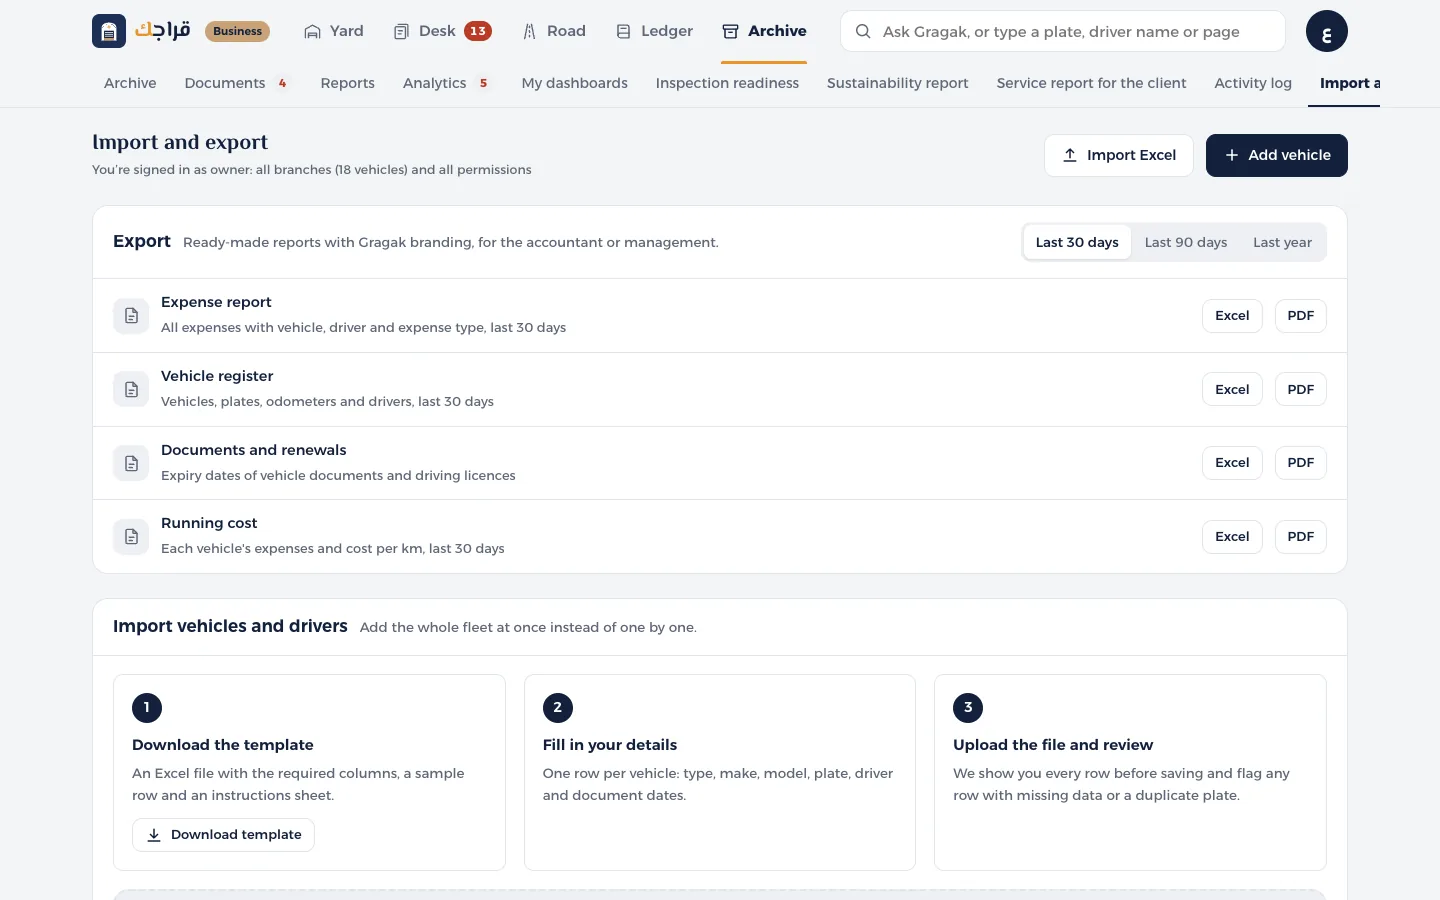Click the 'Import vehicles and drivers' heading
Image resolution: width=1440 pixels, height=900 pixels.
tap(230, 626)
